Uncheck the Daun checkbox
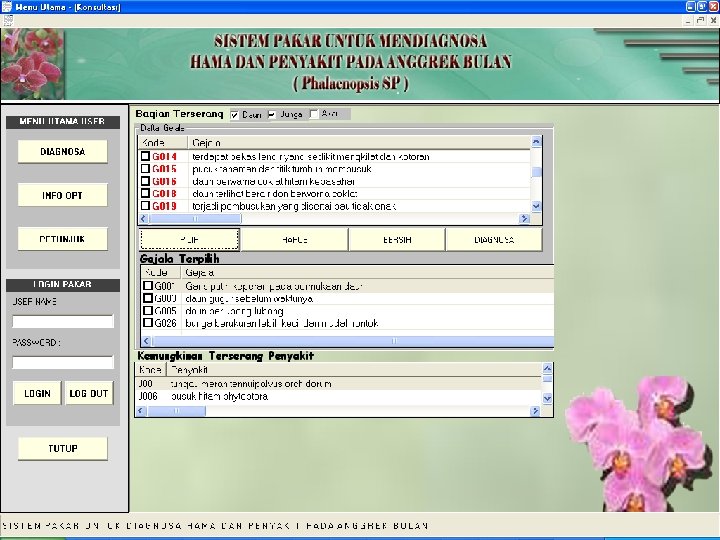This screenshot has height=540, width=720. click(x=235, y=115)
